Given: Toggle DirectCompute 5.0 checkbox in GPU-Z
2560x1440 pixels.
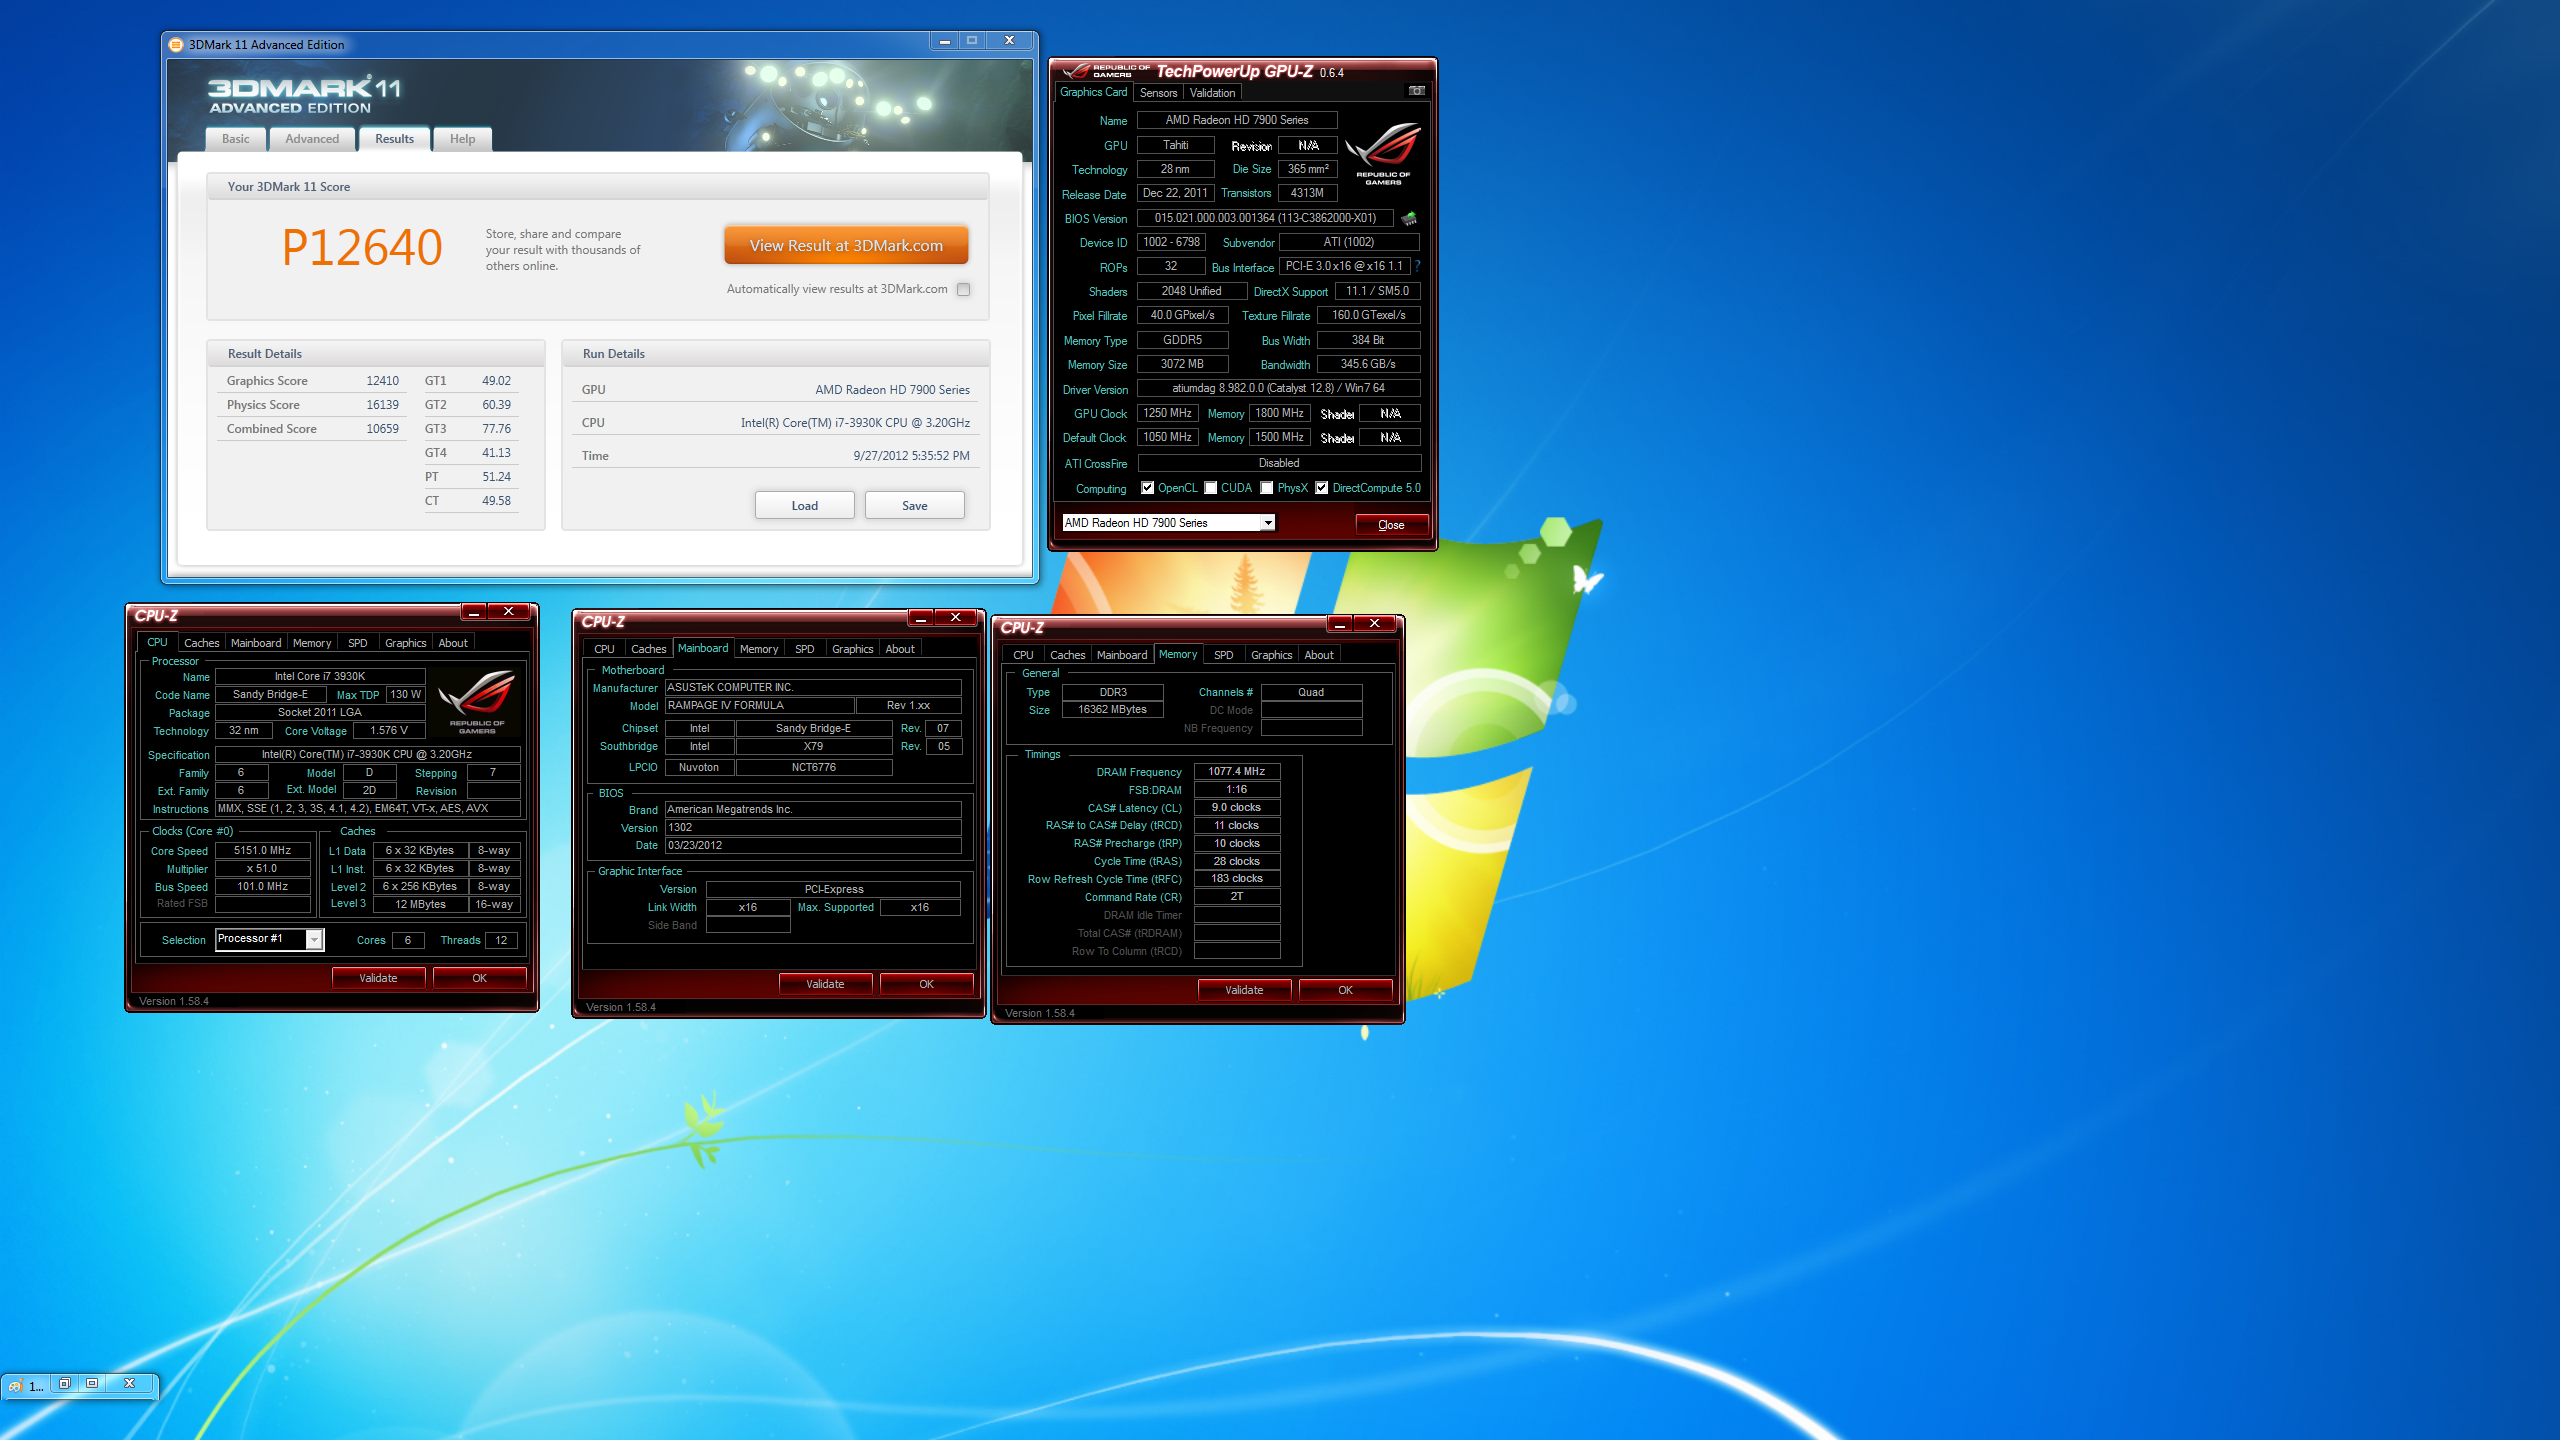Looking at the screenshot, I should point(1322,488).
